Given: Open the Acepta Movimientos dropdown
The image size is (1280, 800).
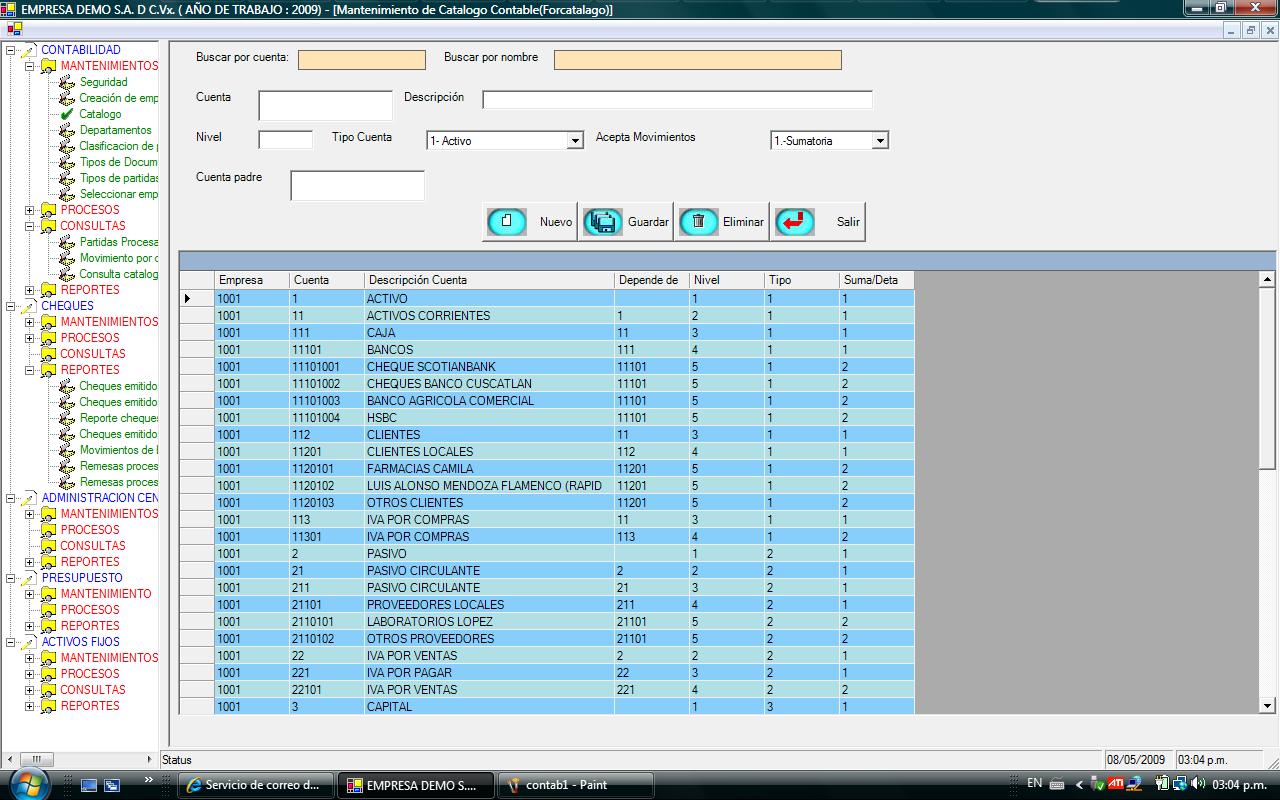Looking at the screenshot, I should click(880, 141).
